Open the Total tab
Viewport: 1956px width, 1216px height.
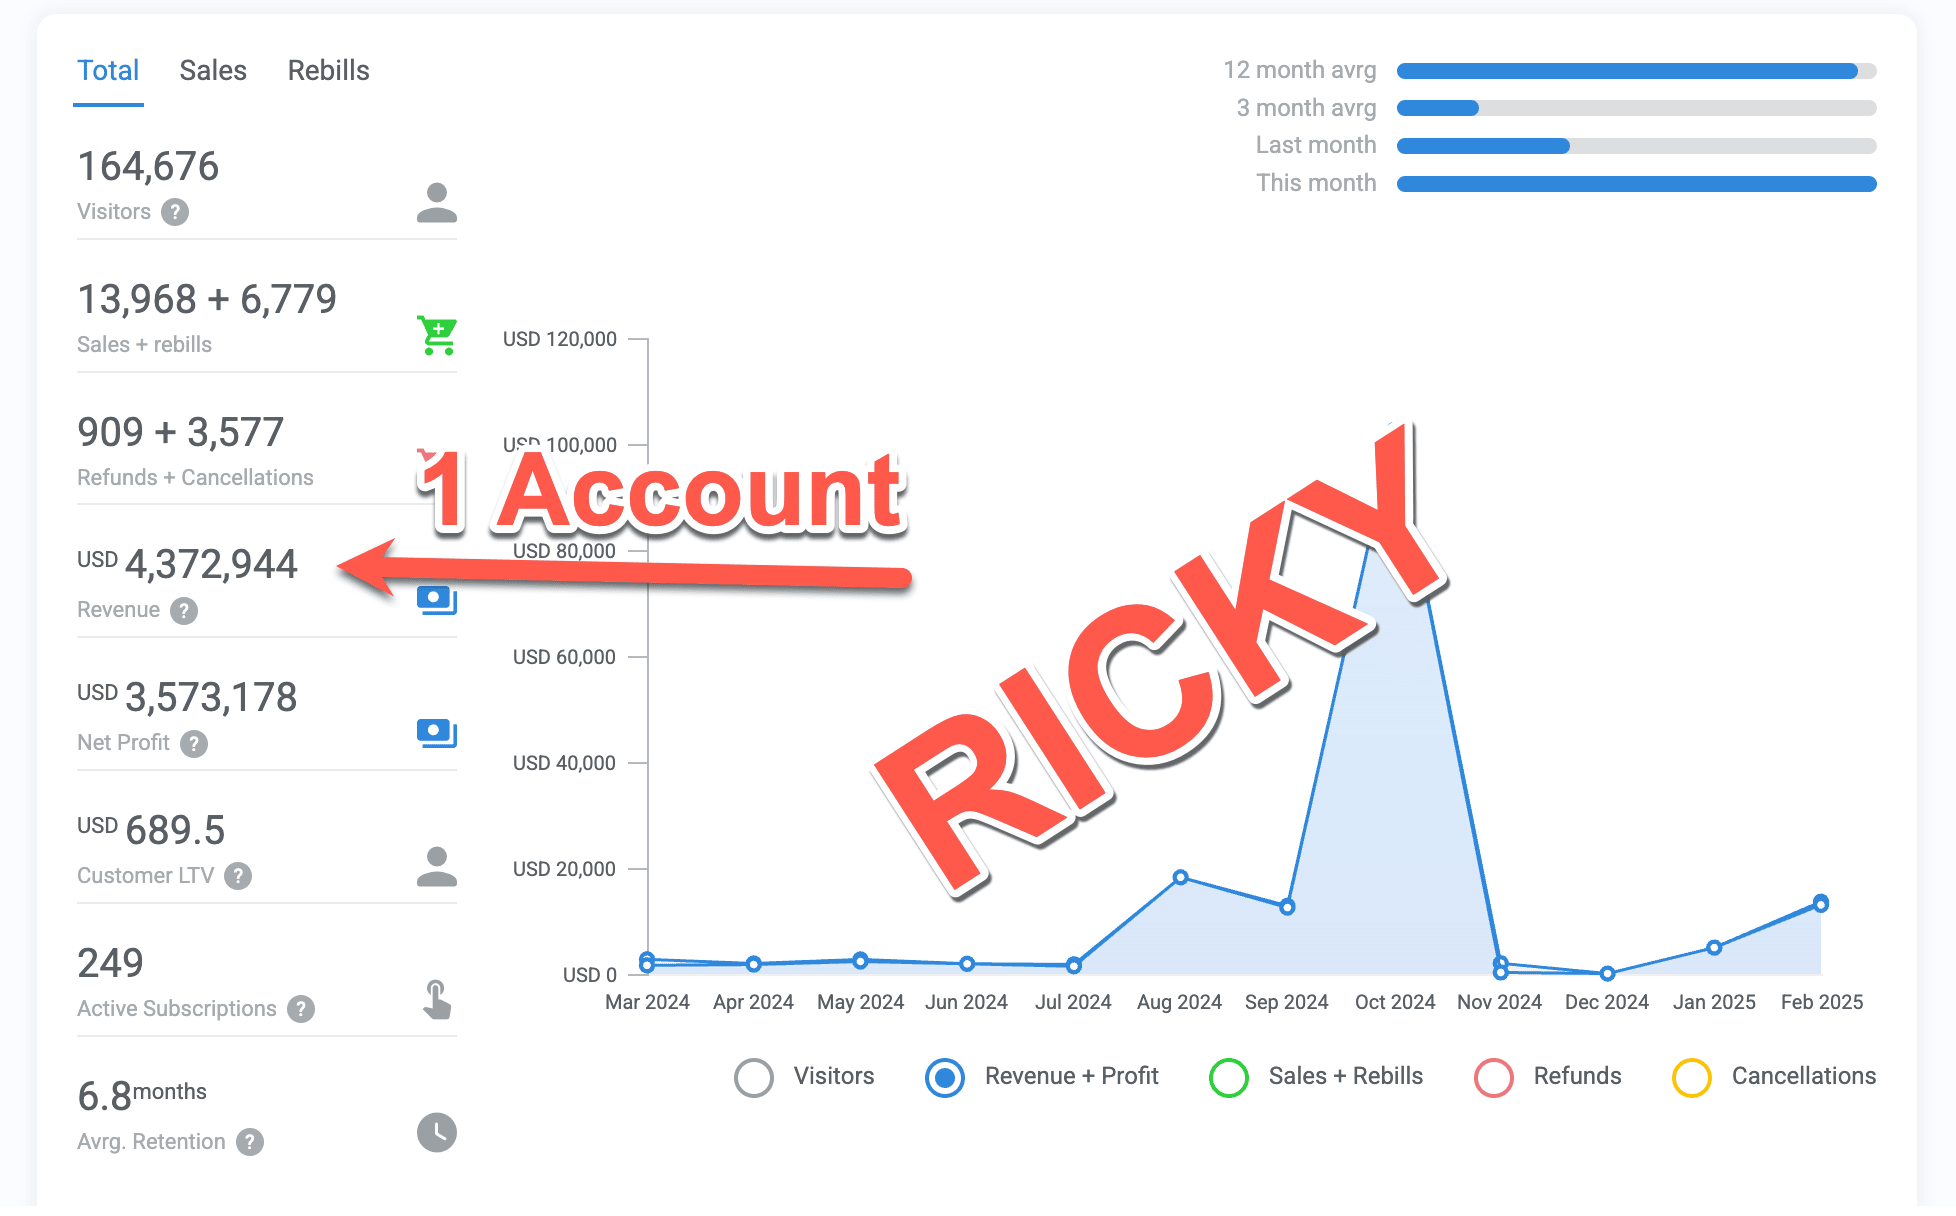(108, 71)
